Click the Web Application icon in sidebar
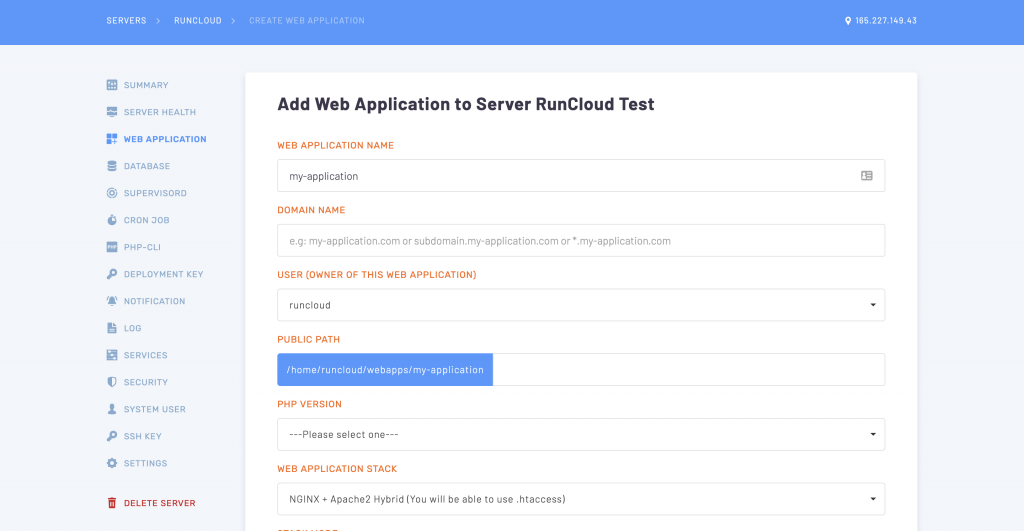Viewport: 1024px width, 531px height. click(112, 139)
